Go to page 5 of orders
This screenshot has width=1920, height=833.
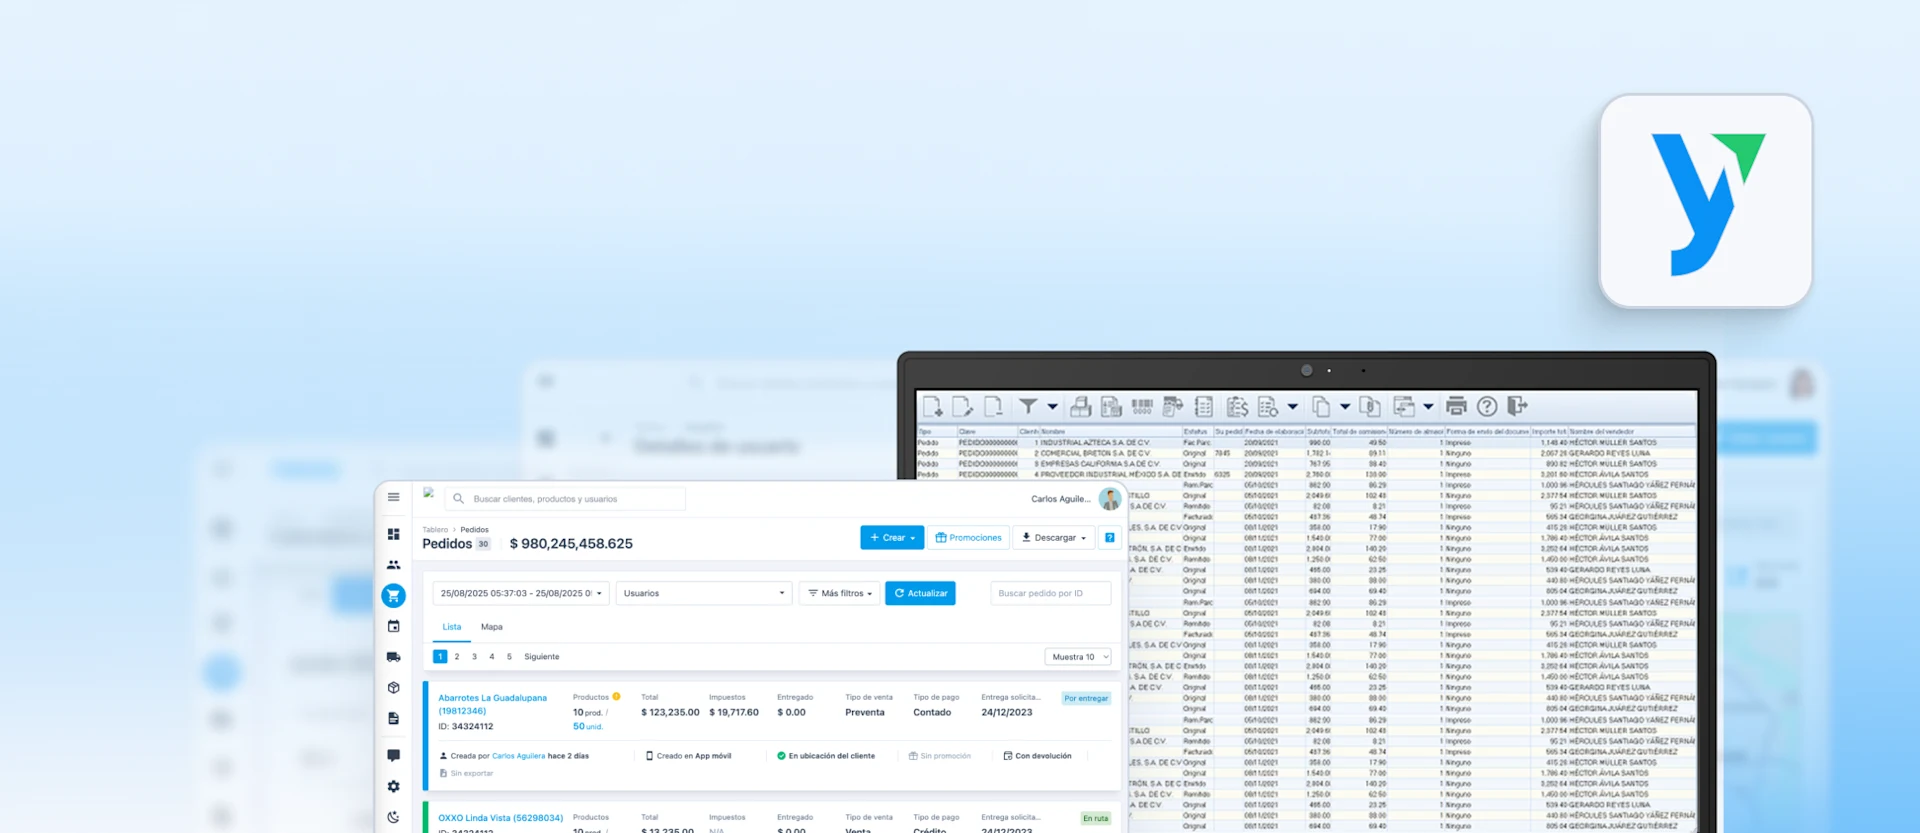[x=509, y=657]
